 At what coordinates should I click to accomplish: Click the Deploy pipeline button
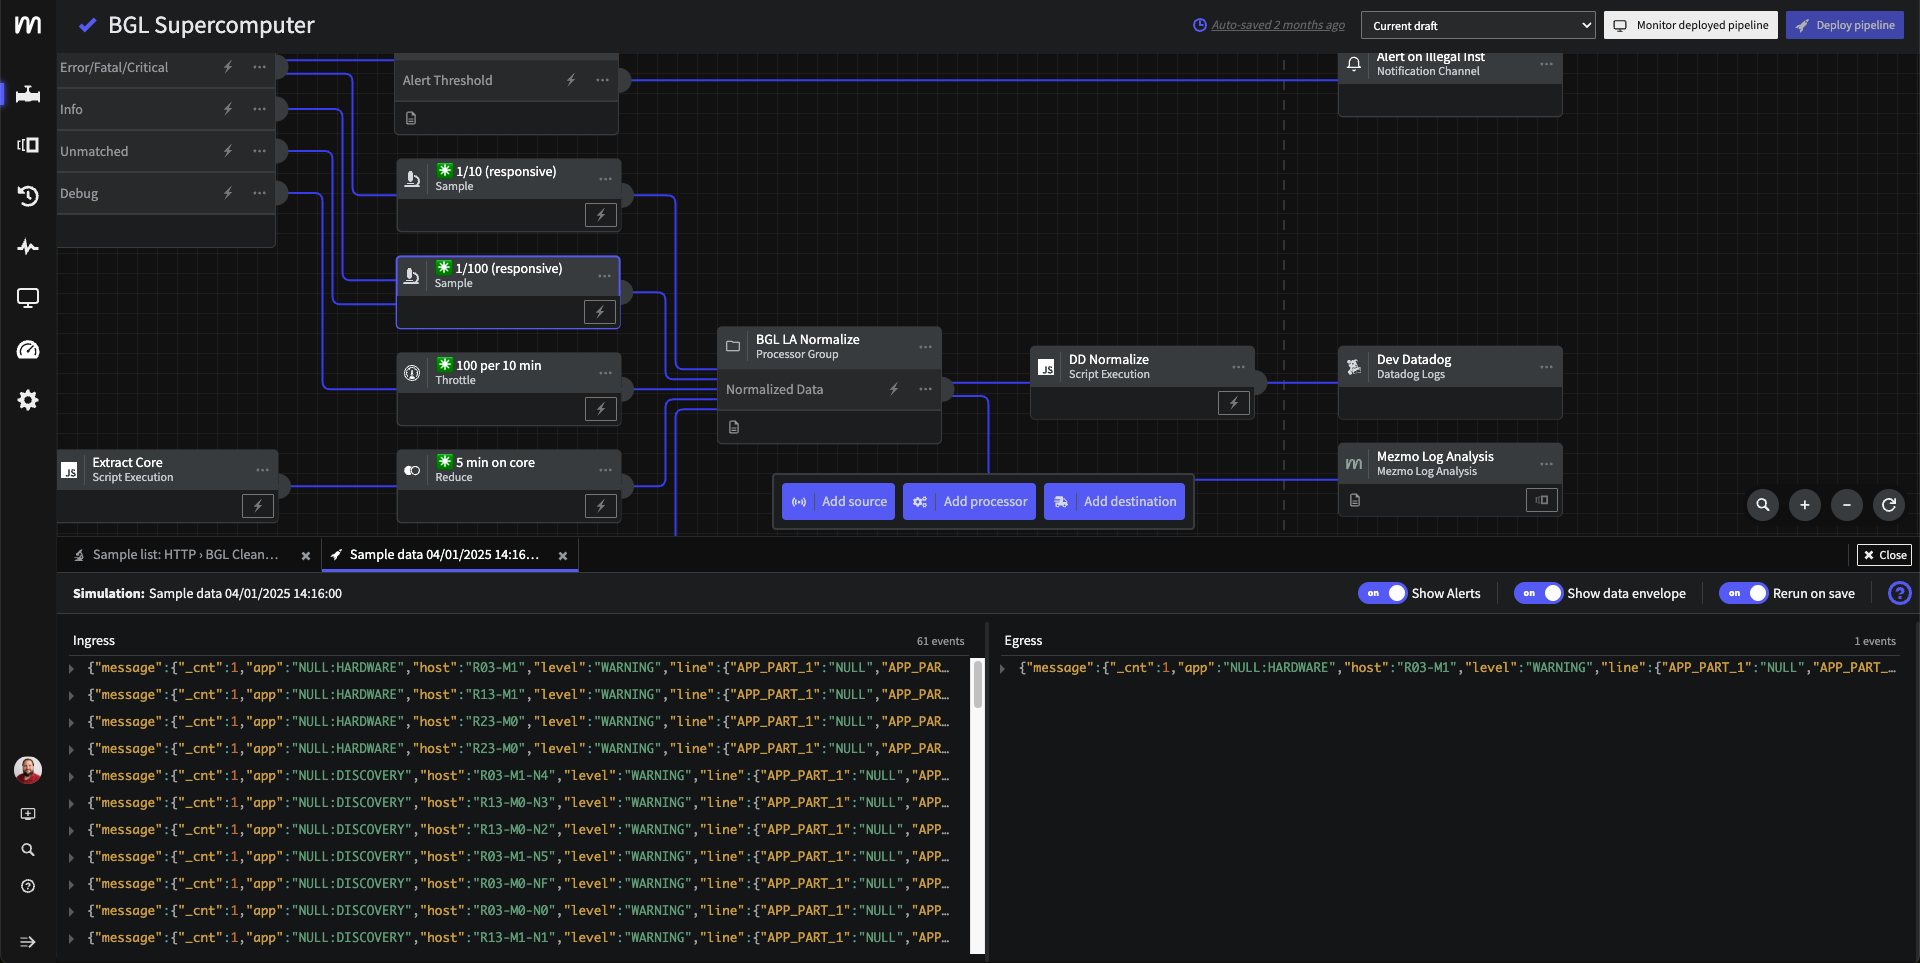[1845, 26]
